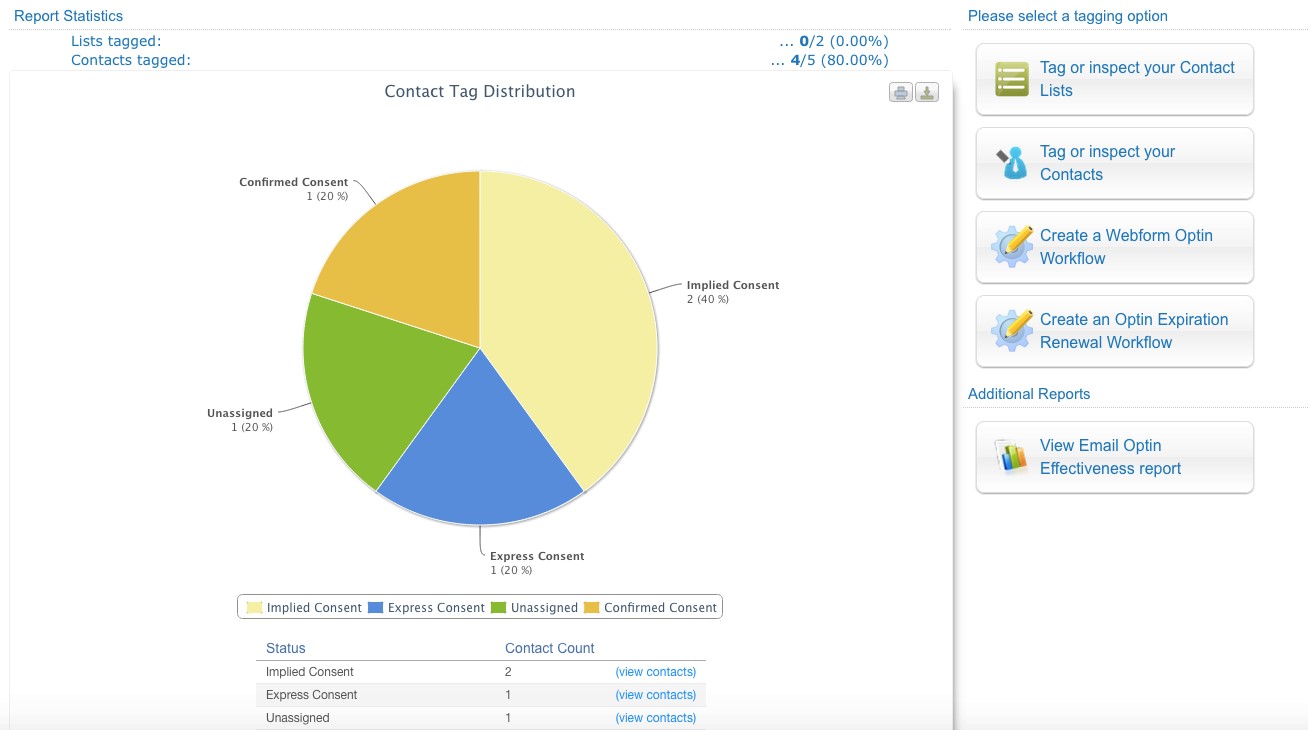1308x730 pixels.
Task: Create a Webform Optin Workflow
Action: 1114,247
